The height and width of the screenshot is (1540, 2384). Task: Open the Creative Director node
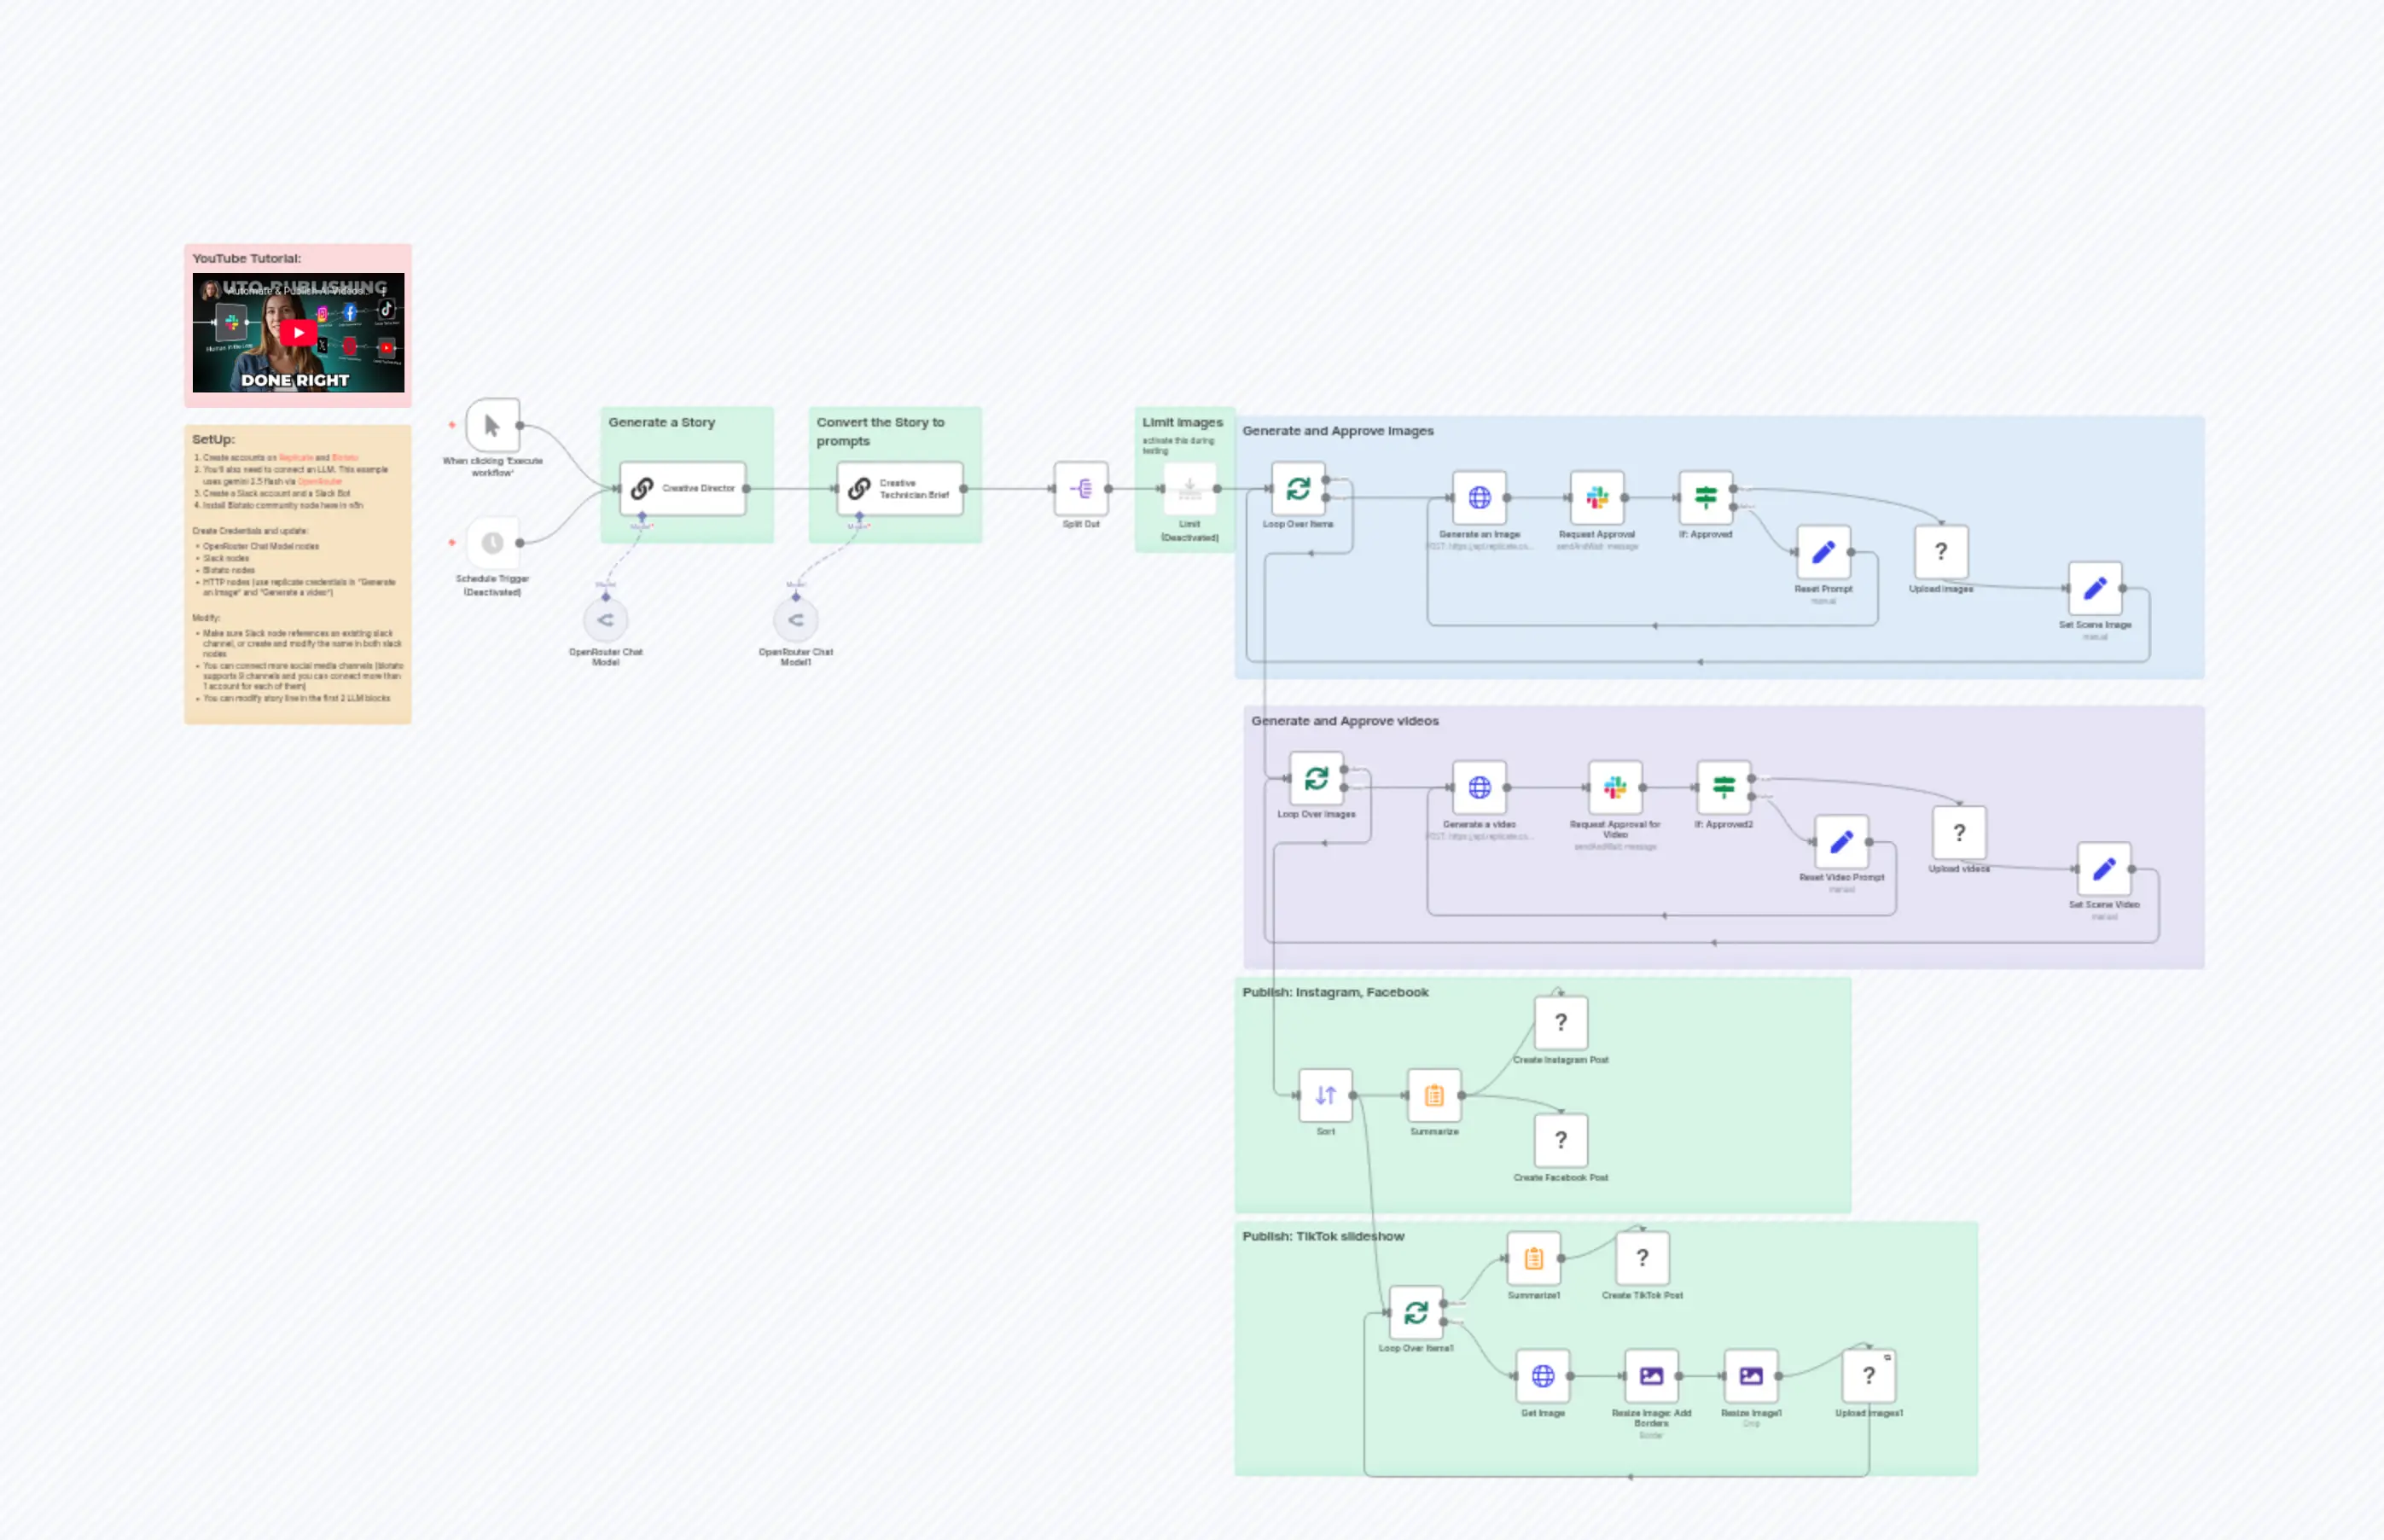pos(683,488)
